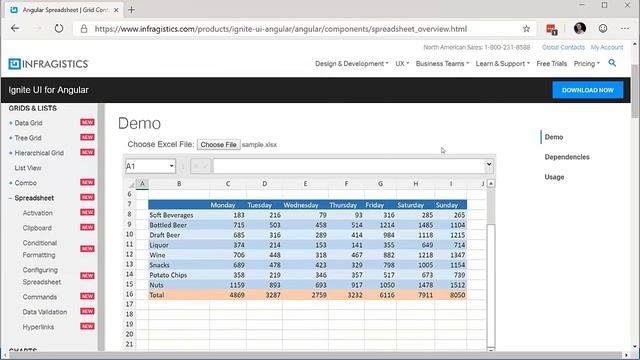Click in the spreadsheet formula input
The height and width of the screenshot is (360, 640).
(349, 166)
